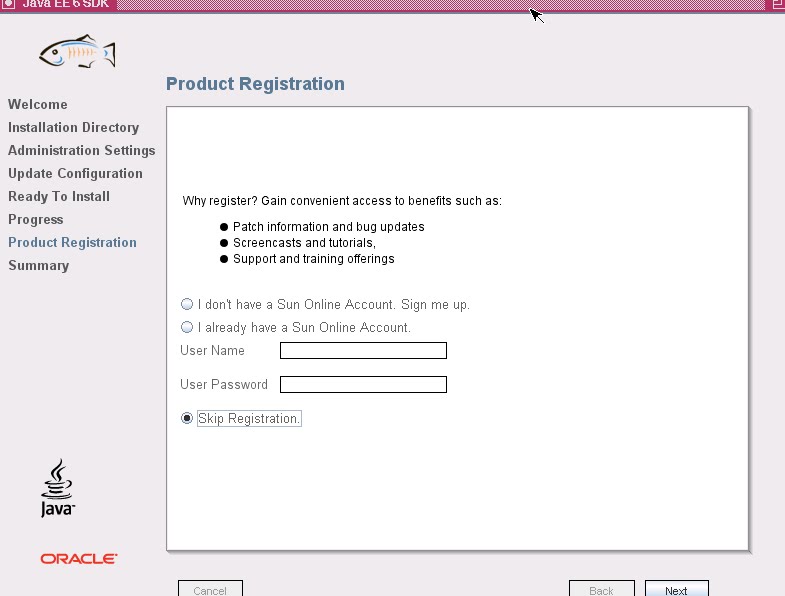Viewport: 785px width, 596px height.
Task: Cancel the installation wizard
Action: pos(210,589)
